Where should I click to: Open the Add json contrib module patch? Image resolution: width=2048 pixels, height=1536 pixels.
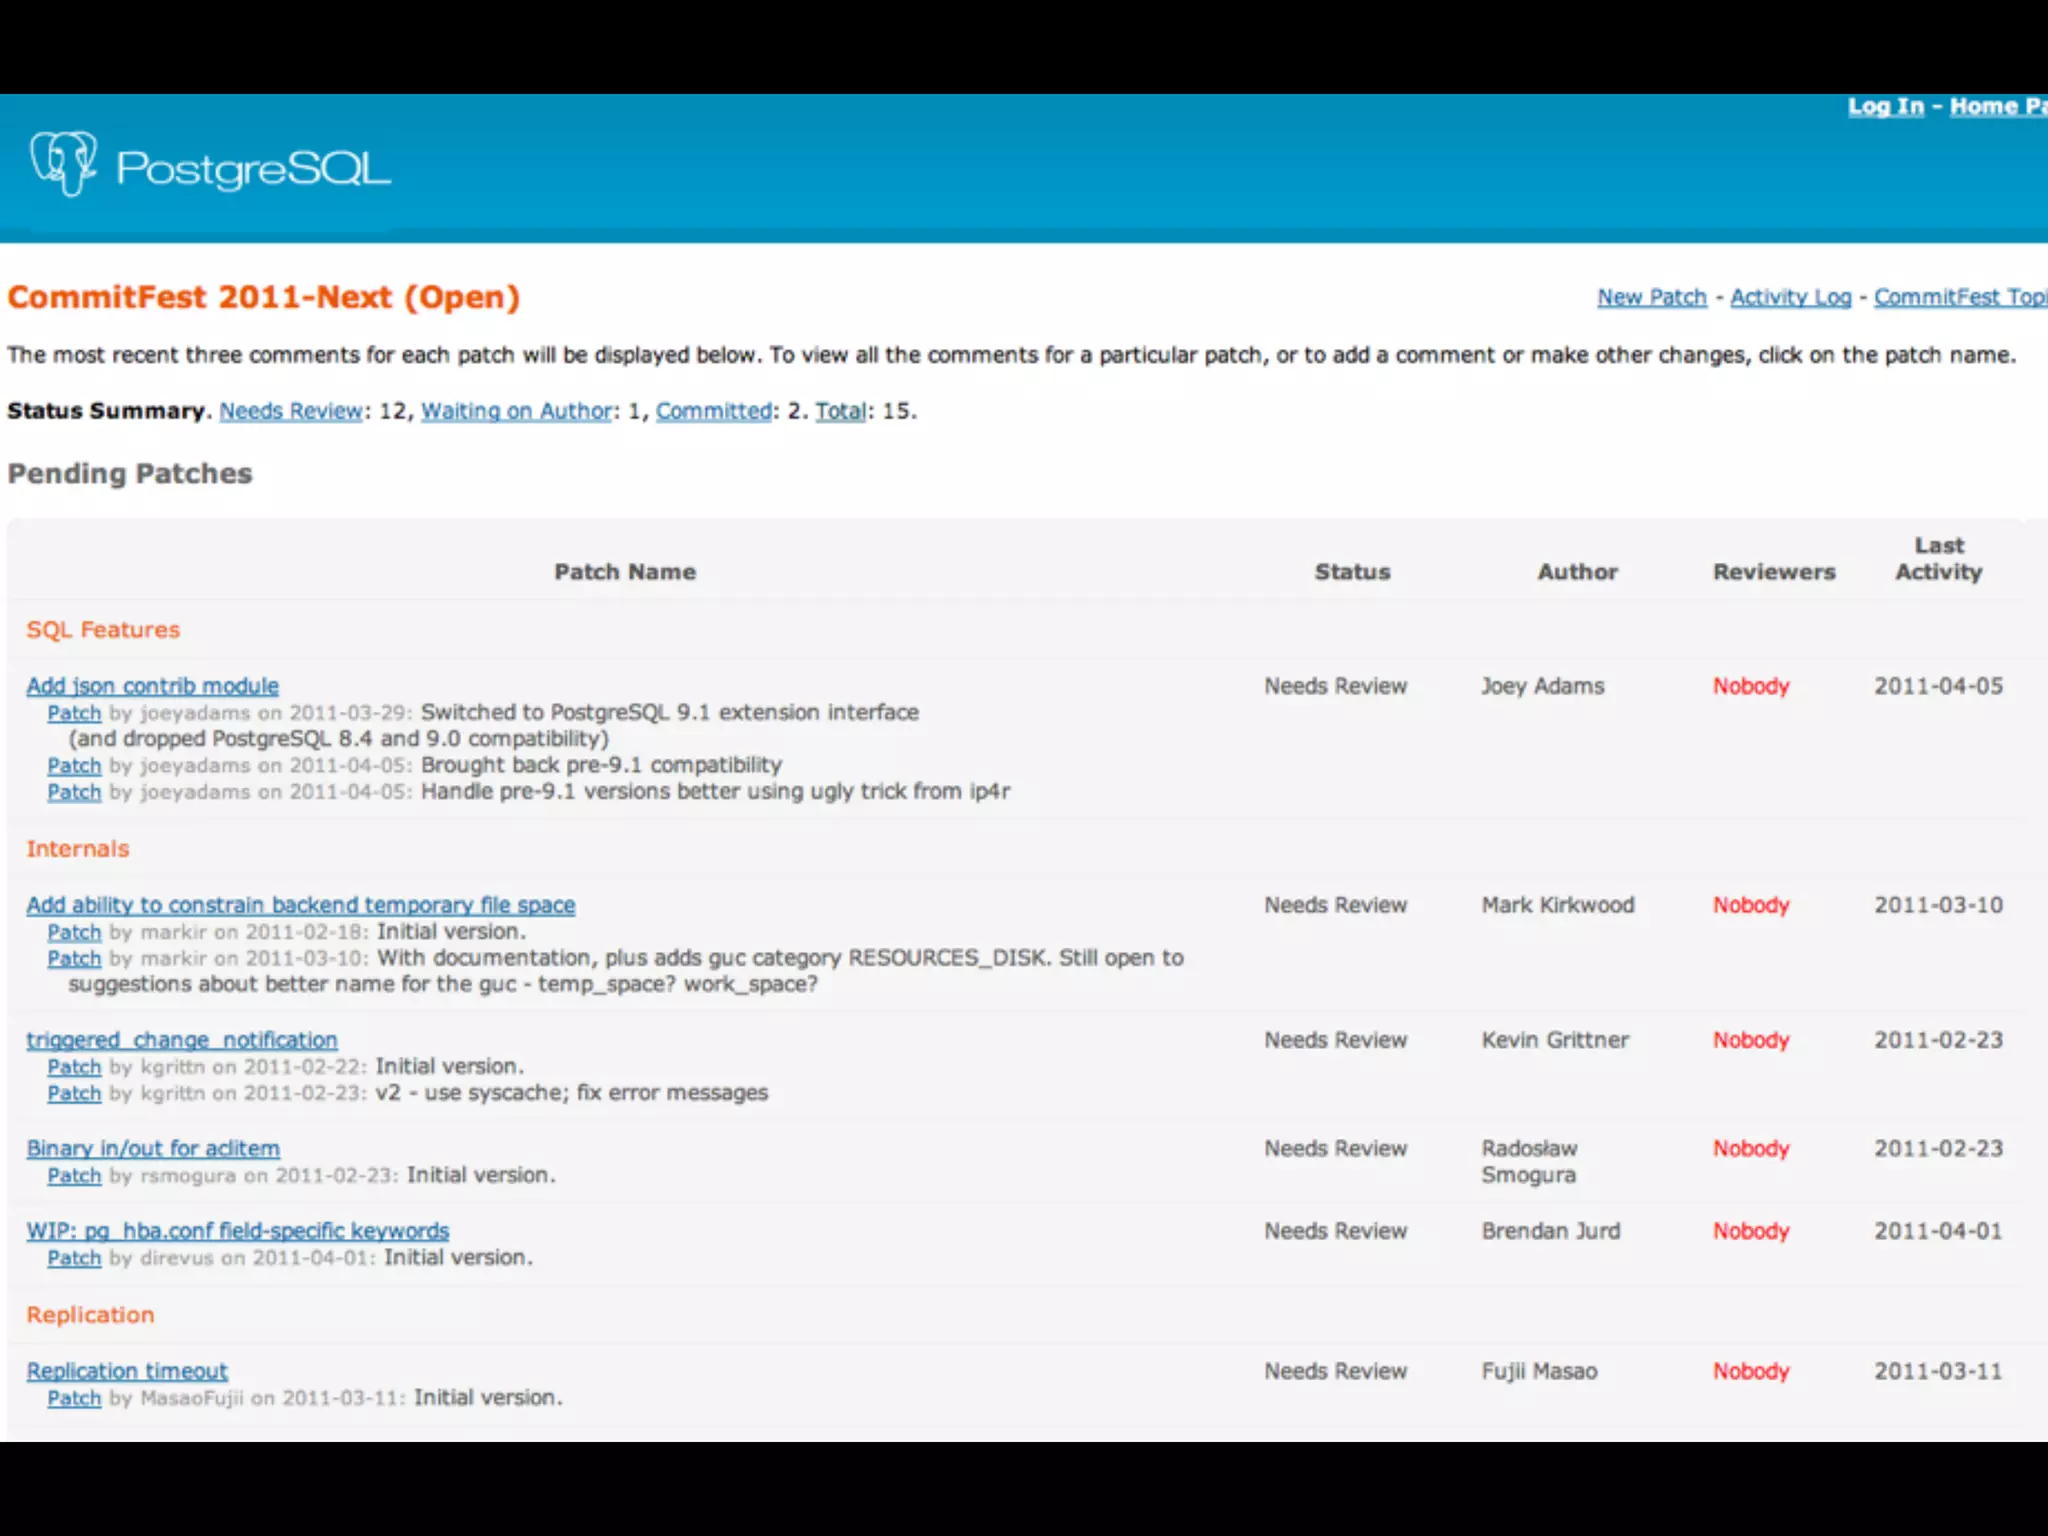(x=152, y=686)
